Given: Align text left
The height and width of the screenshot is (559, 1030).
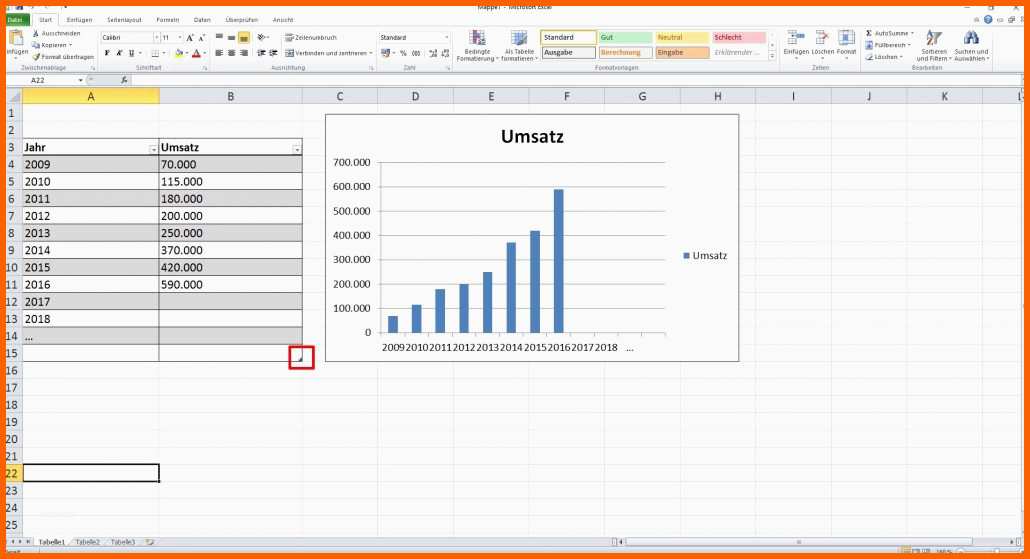Looking at the screenshot, I should (x=219, y=53).
